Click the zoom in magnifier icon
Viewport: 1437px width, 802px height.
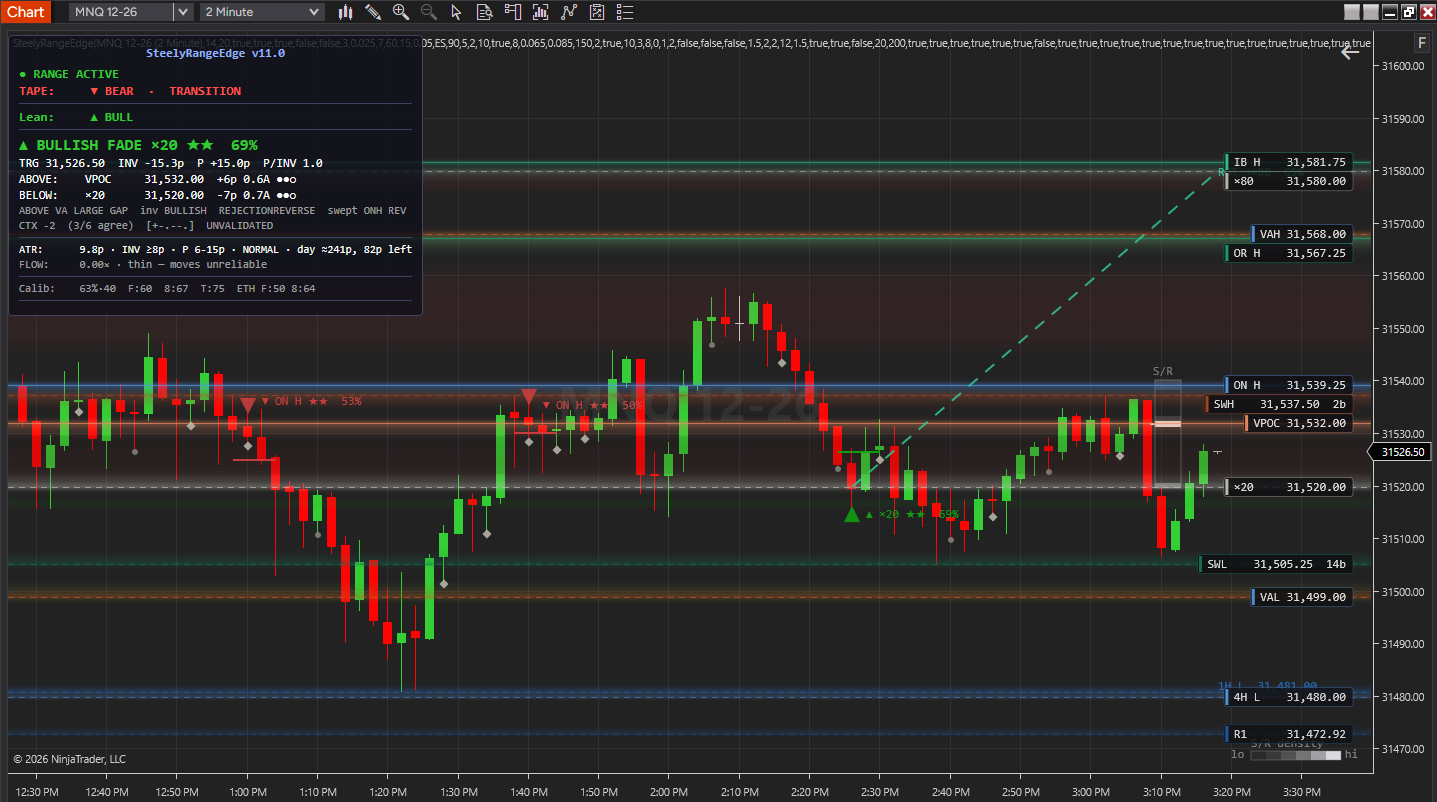tap(401, 12)
